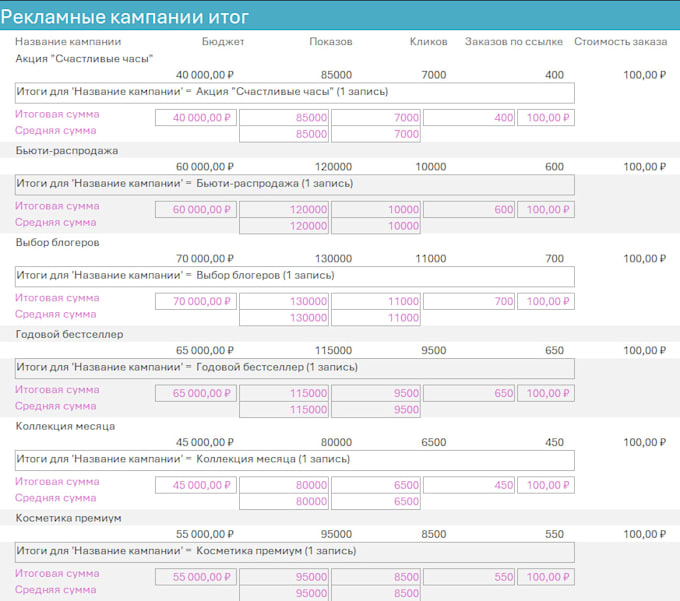Click the black budget value "45 000,00 ₽" in the data row
680x601 pixels.
click(x=205, y=443)
